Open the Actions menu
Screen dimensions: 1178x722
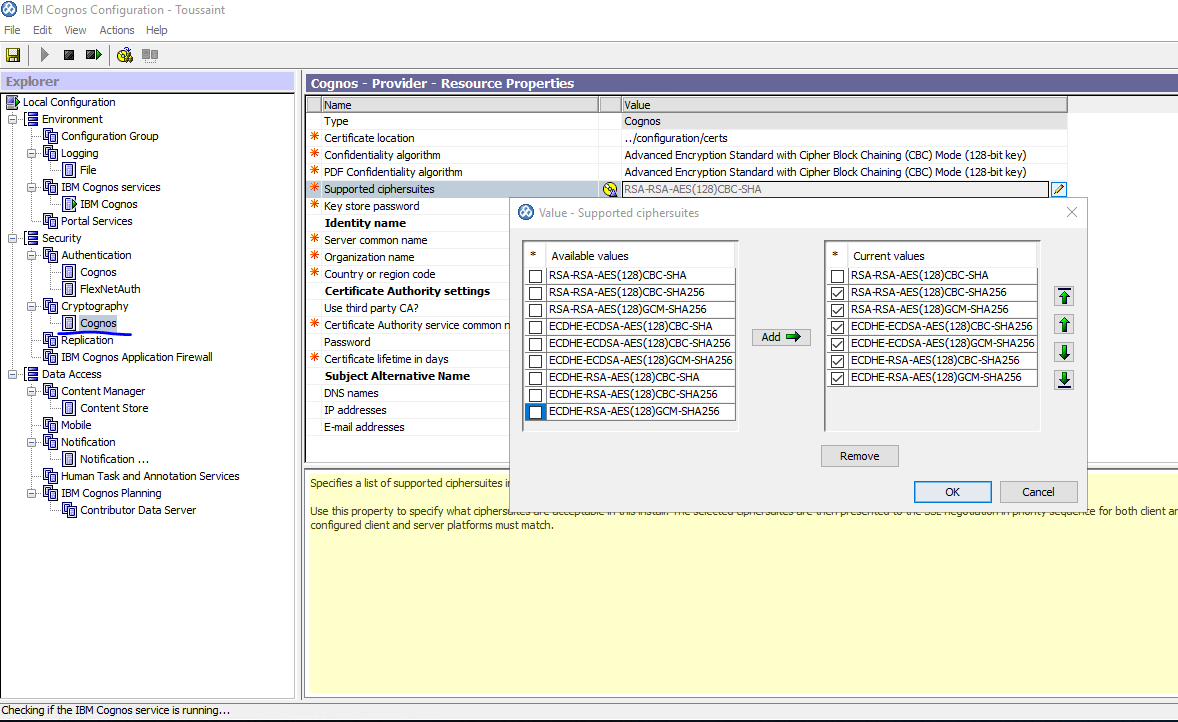[x=117, y=30]
